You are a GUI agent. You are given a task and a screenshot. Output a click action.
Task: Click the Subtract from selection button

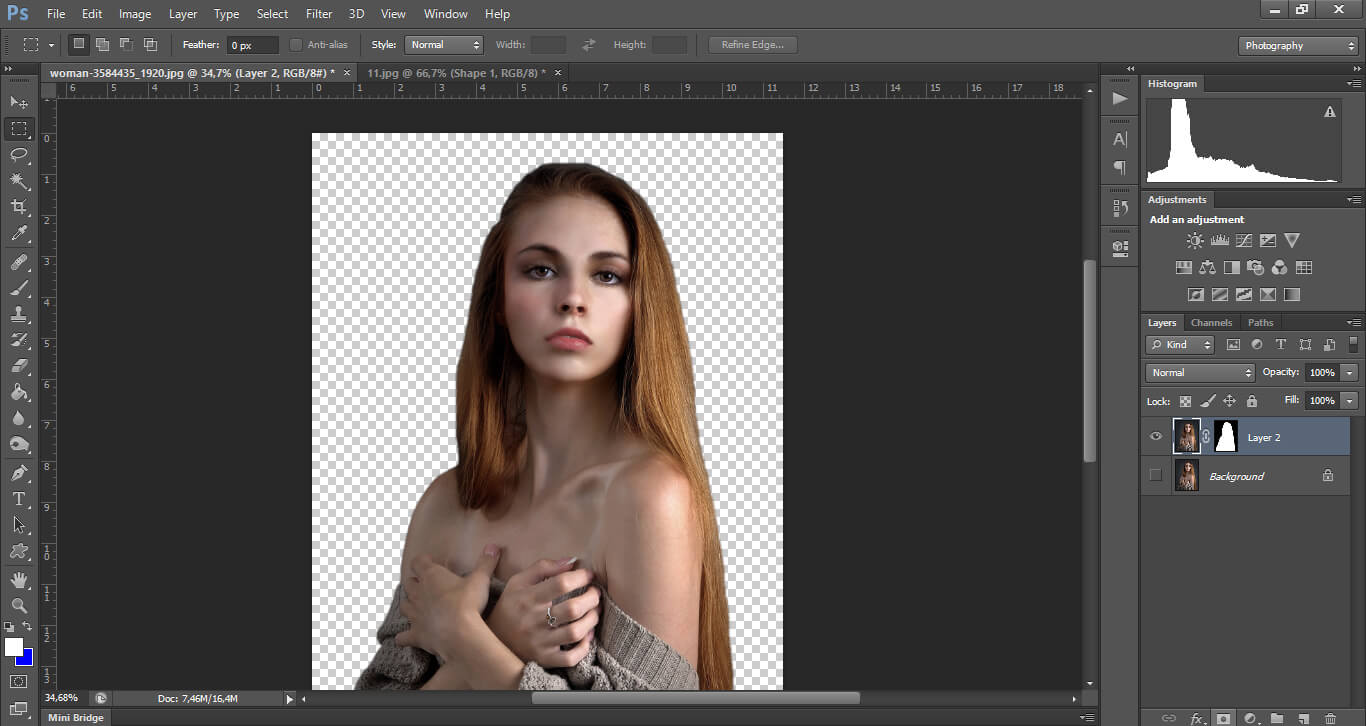pyautogui.click(x=126, y=45)
